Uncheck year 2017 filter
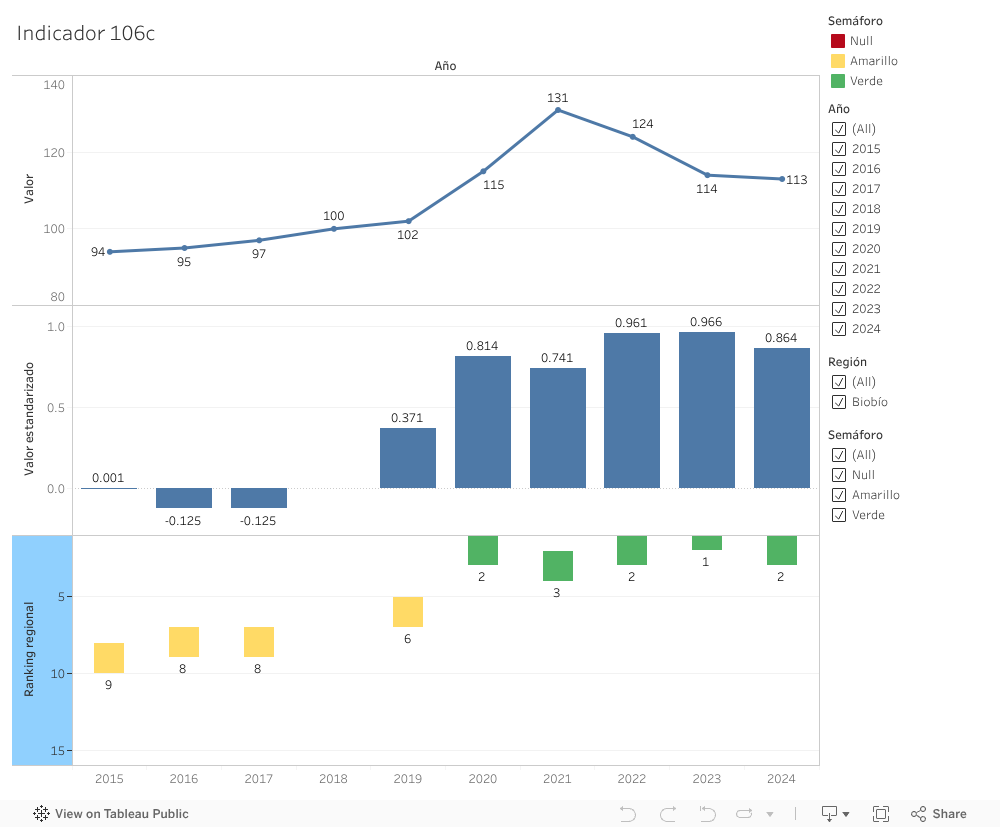1000x827 pixels. pyautogui.click(x=839, y=189)
